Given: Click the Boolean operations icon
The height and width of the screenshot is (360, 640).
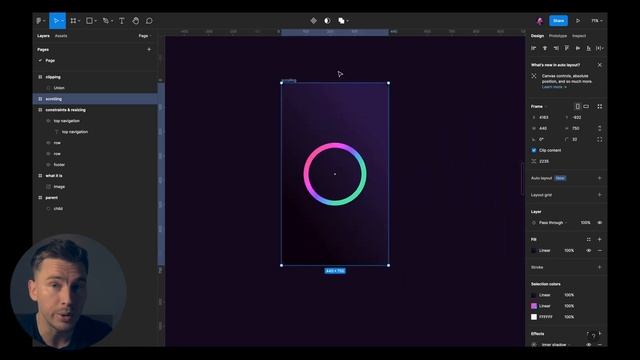Looking at the screenshot, I should (342, 21).
